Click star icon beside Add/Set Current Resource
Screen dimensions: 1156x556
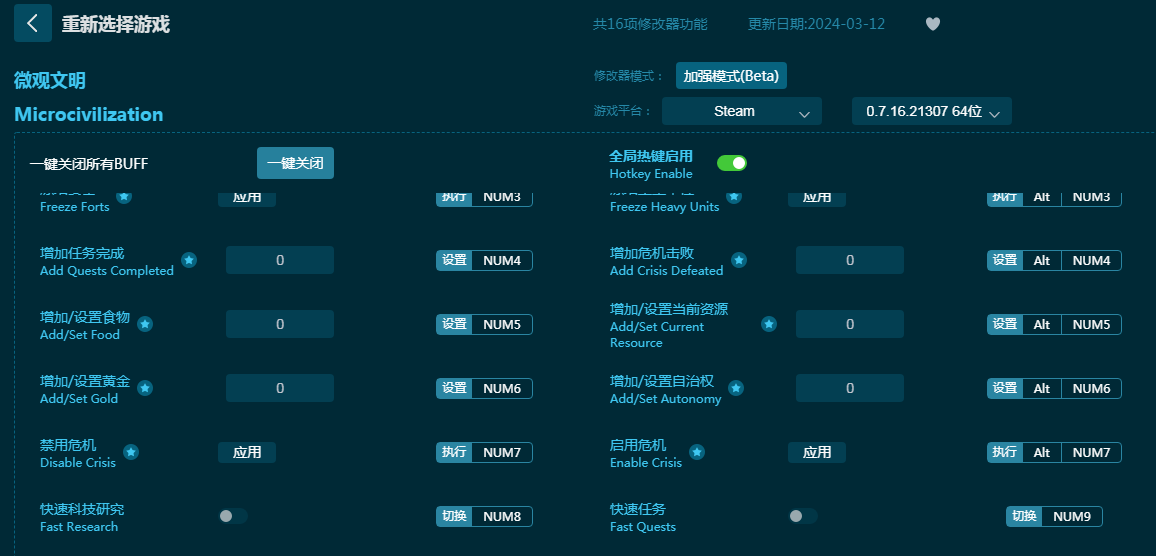pyautogui.click(x=769, y=324)
